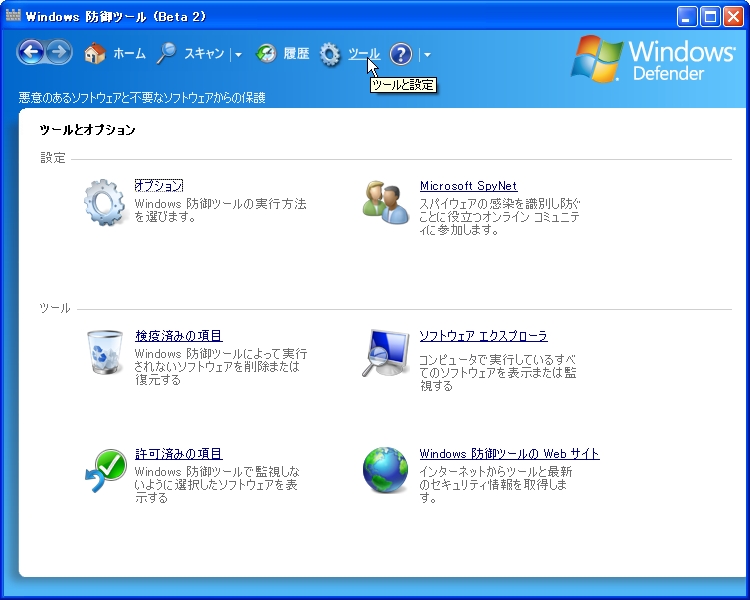Open Help via the question mark icon
This screenshot has width=750, height=600.
tap(401, 54)
